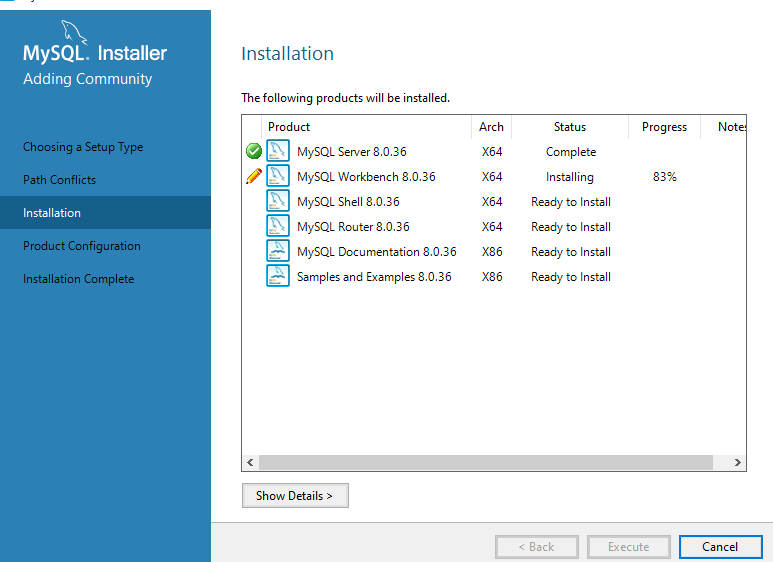Click the Complete status of MySQL Server
Viewport: 773px width, 562px height.
pyautogui.click(x=571, y=152)
